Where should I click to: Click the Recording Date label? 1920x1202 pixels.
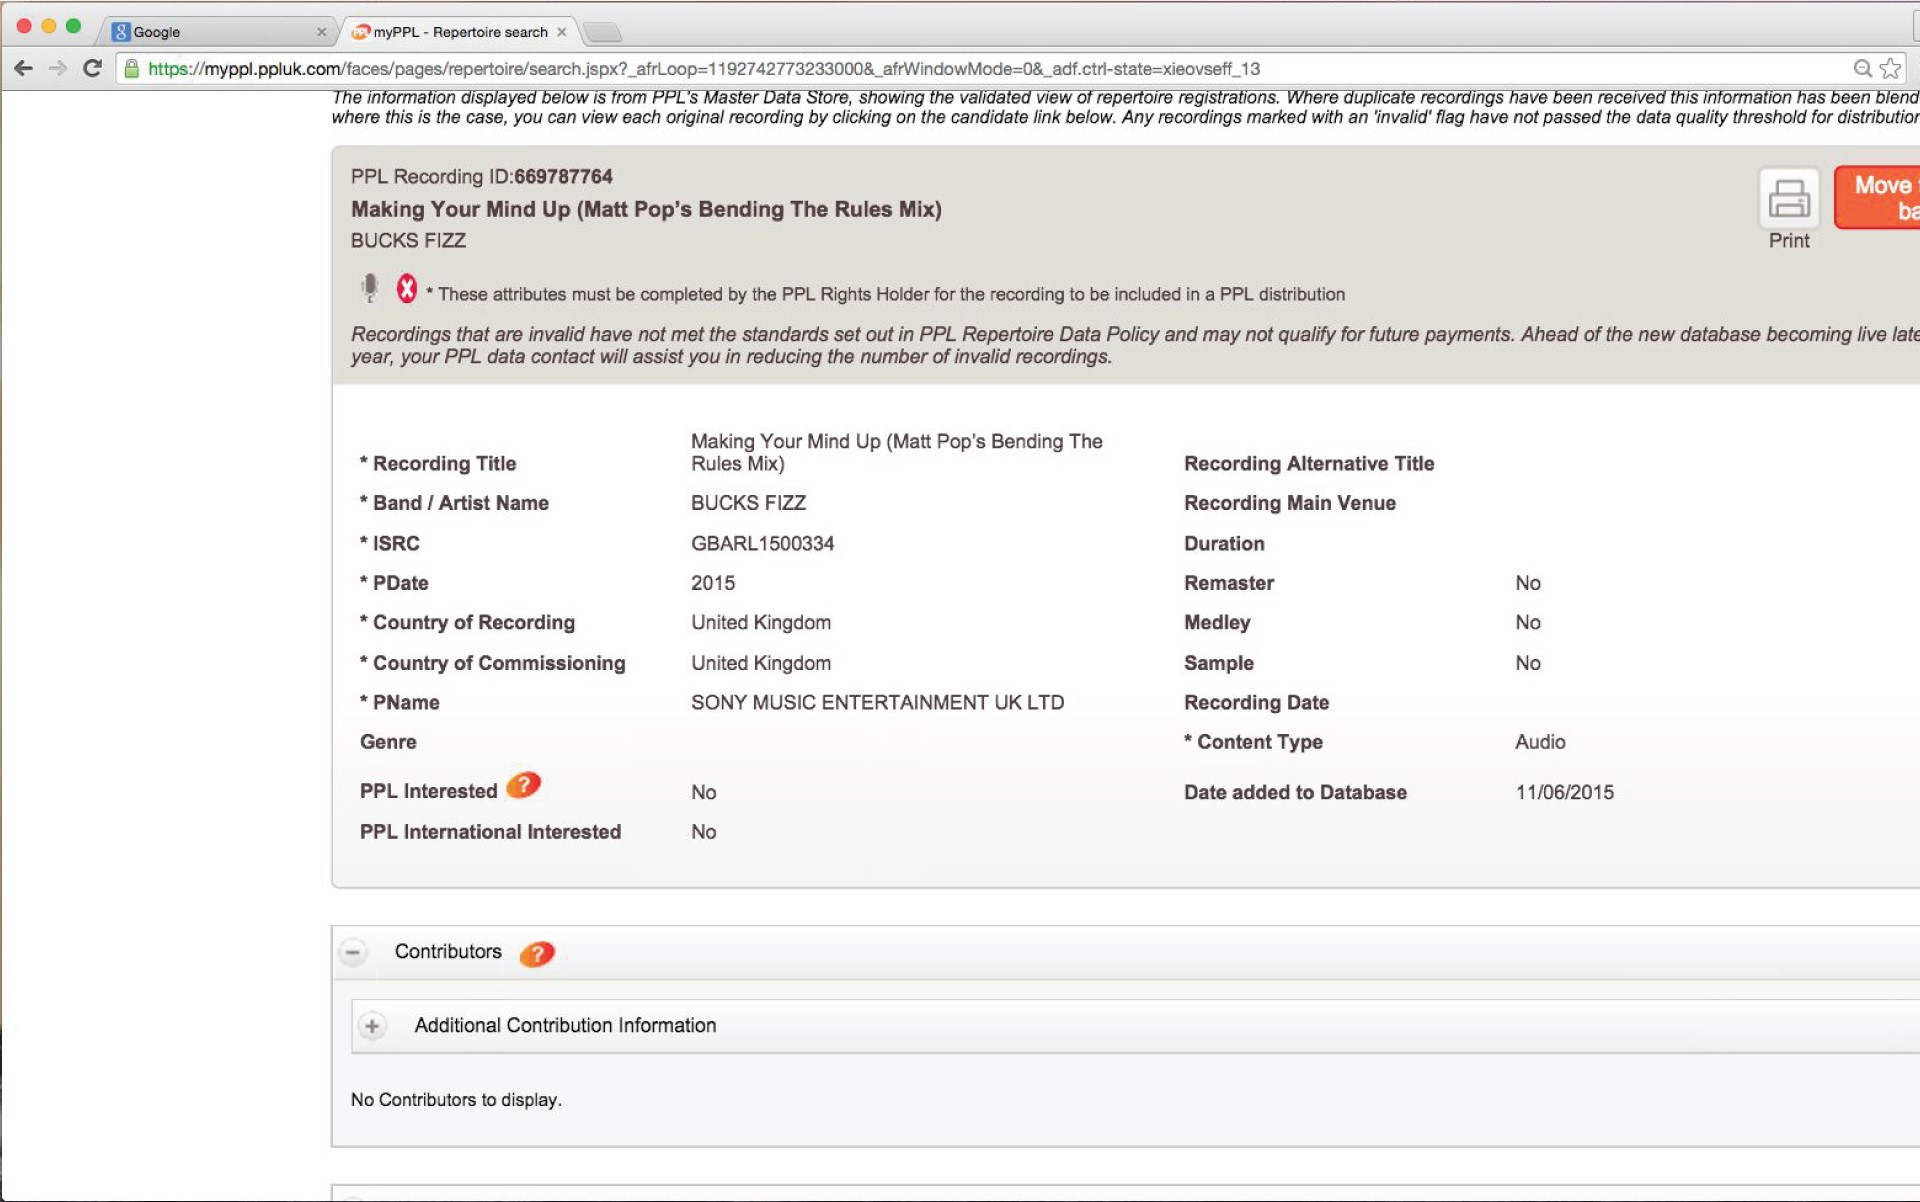pyautogui.click(x=1257, y=703)
